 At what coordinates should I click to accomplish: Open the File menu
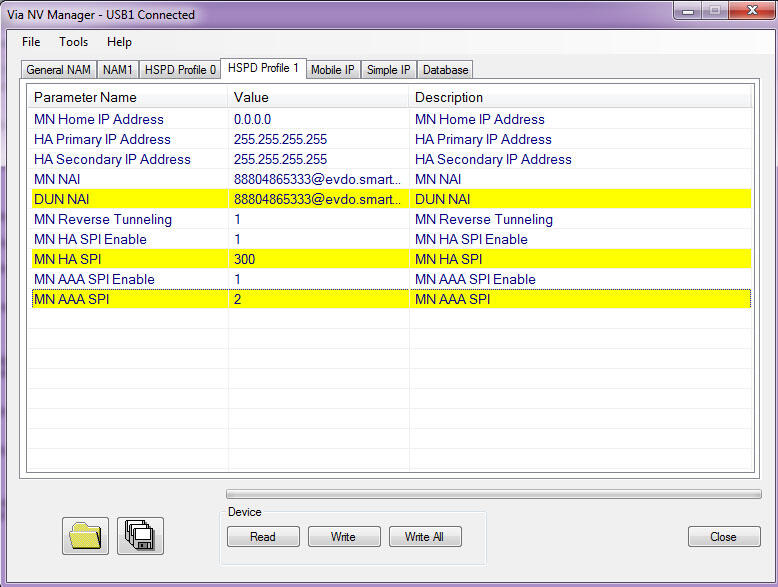[31, 42]
